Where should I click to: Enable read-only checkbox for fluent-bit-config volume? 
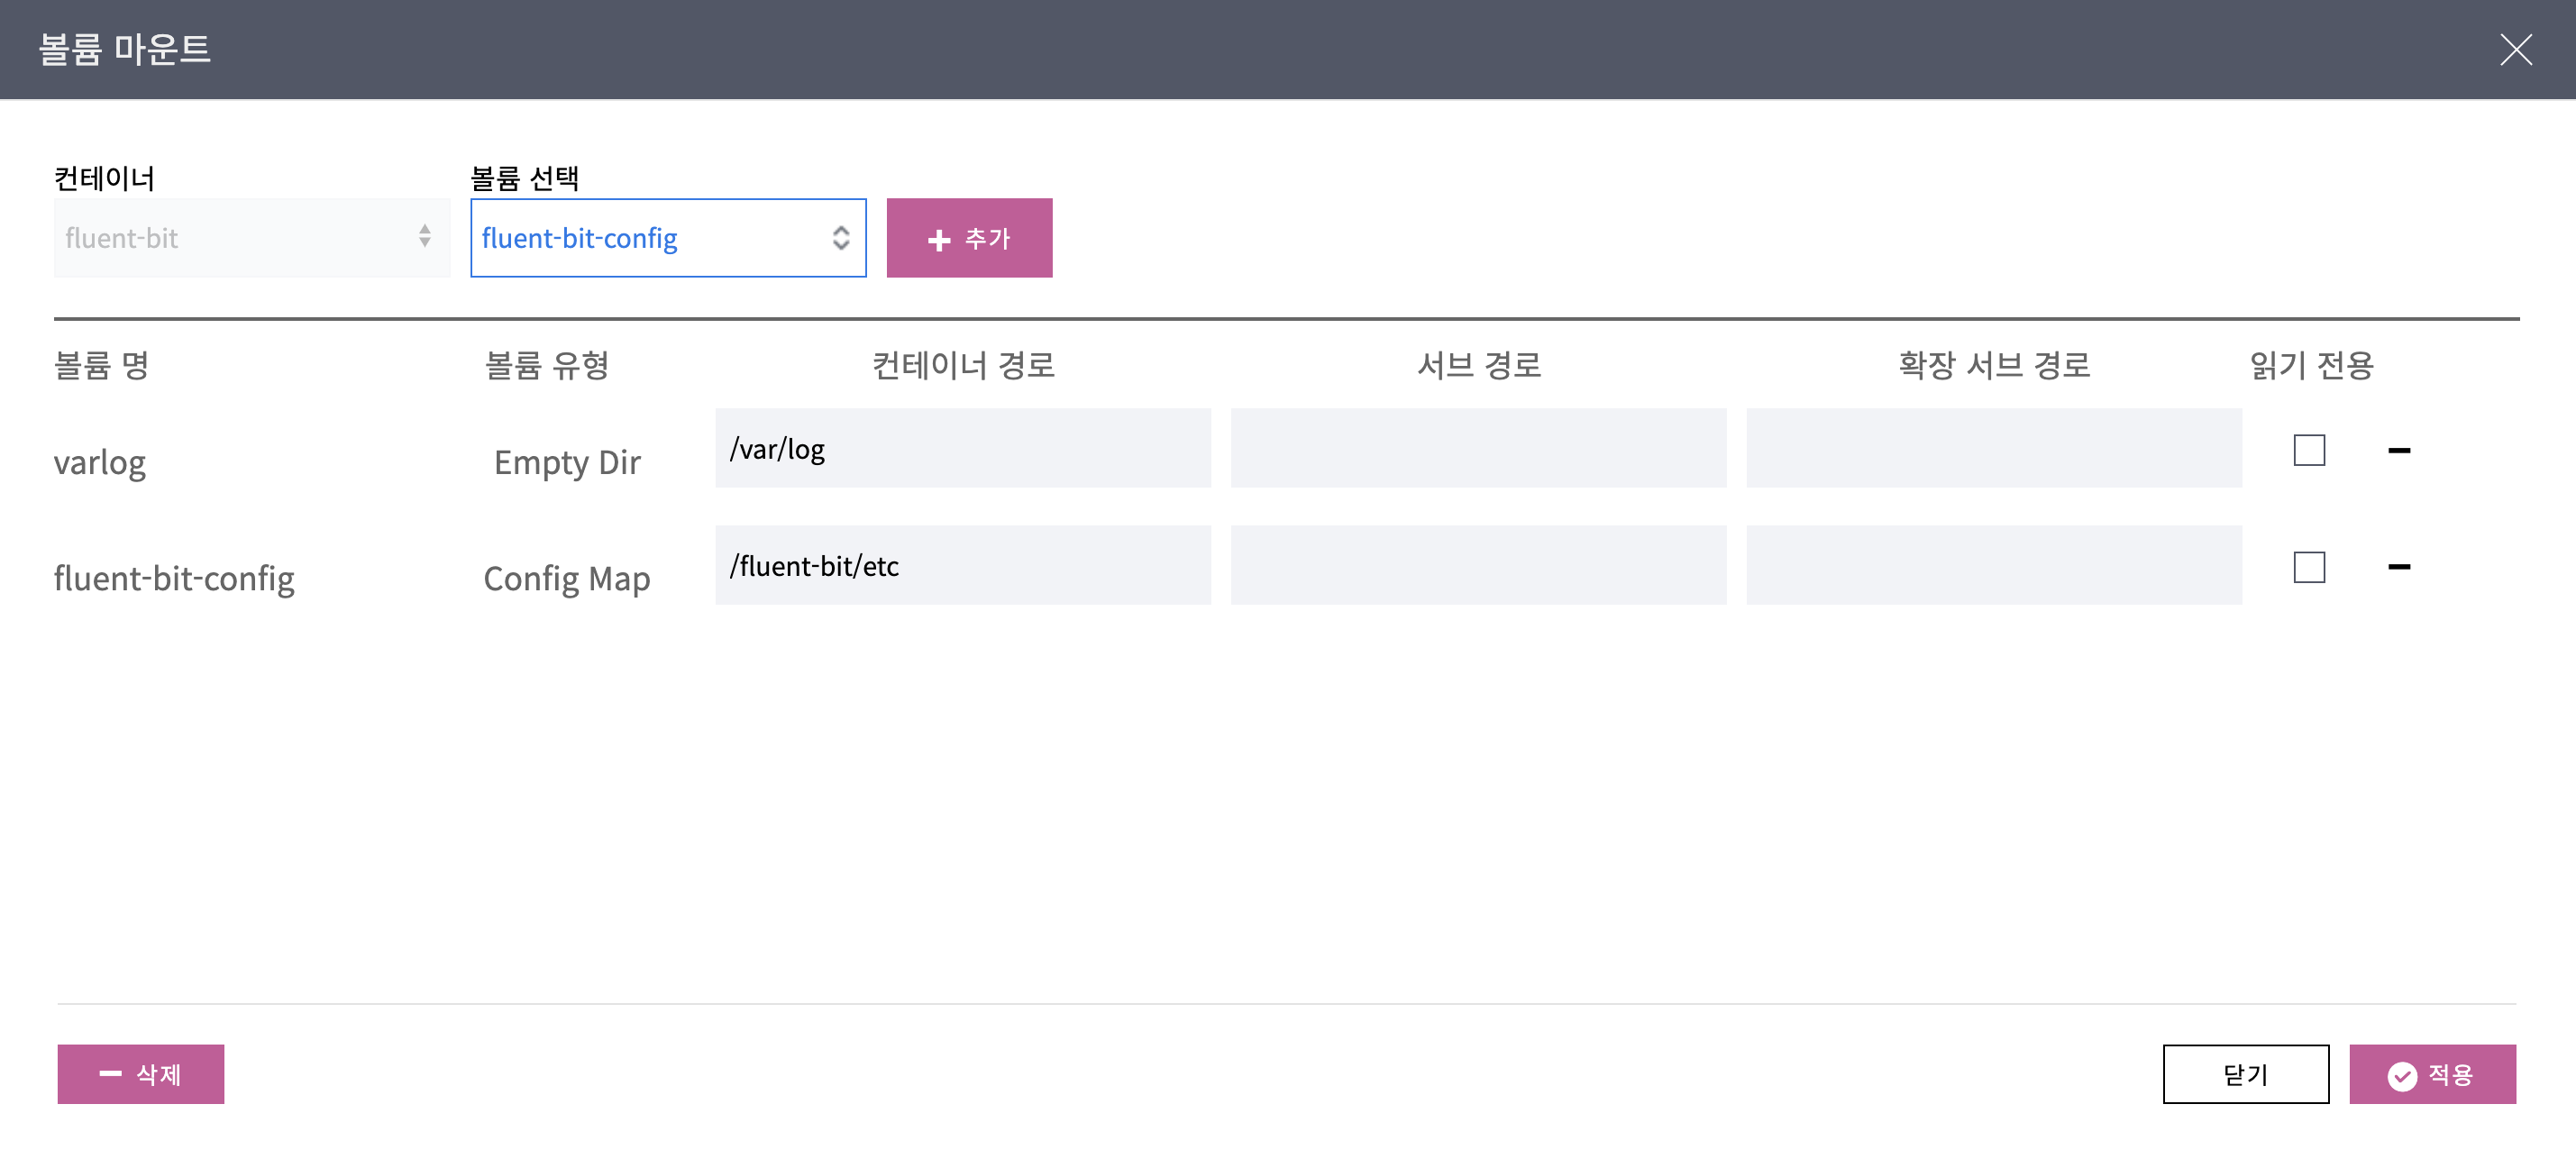tap(2308, 567)
